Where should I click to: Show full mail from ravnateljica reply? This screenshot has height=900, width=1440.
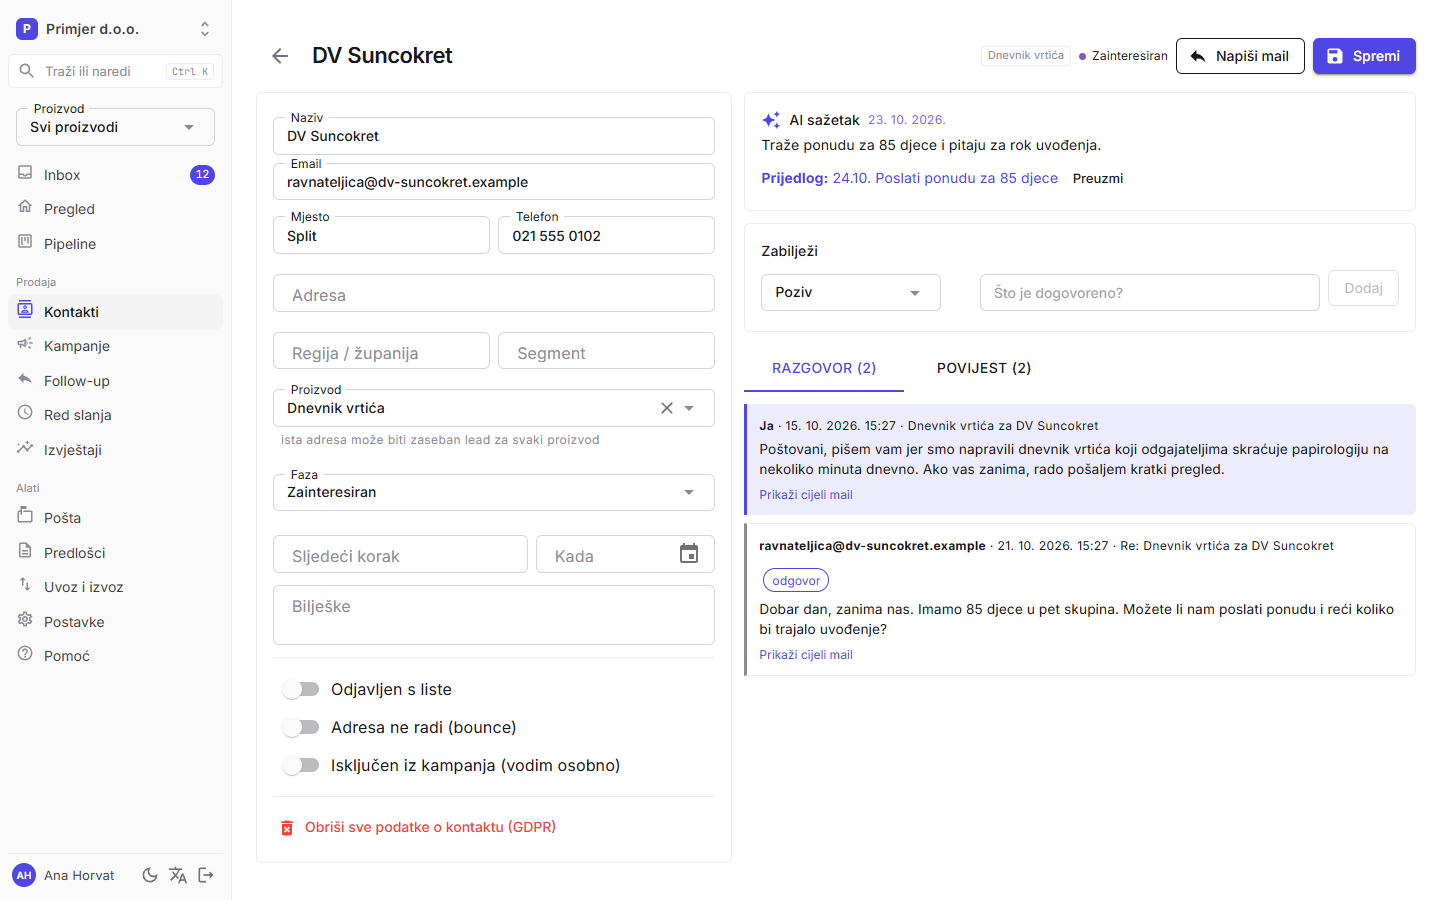806,655
